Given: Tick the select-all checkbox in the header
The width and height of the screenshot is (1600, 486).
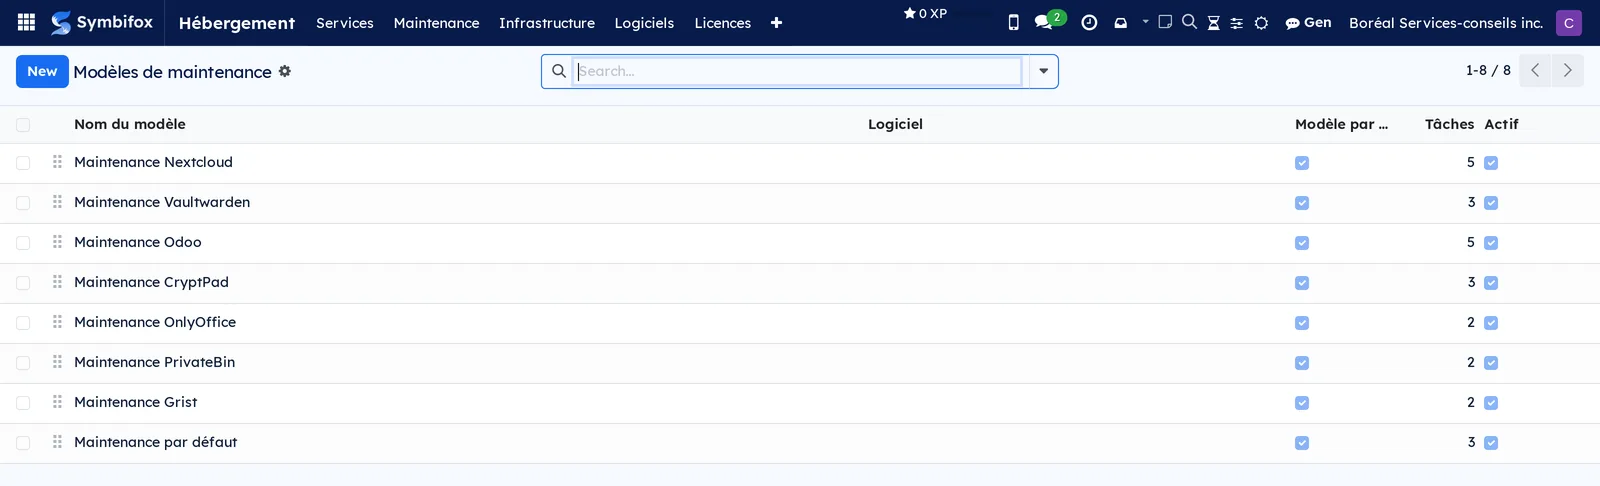Looking at the screenshot, I should click(23, 125).
